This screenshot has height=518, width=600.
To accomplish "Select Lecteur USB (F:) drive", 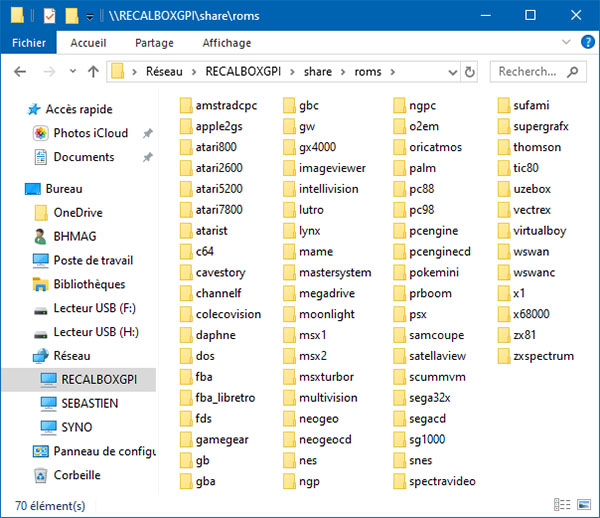I will click(95, 308).
